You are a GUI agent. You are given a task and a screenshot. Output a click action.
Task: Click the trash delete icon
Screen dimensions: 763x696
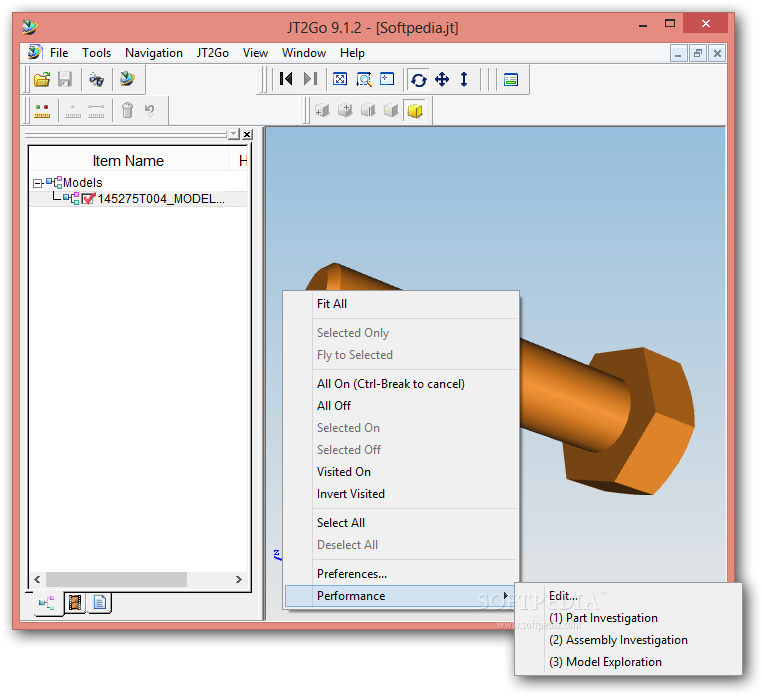point(127,110)
